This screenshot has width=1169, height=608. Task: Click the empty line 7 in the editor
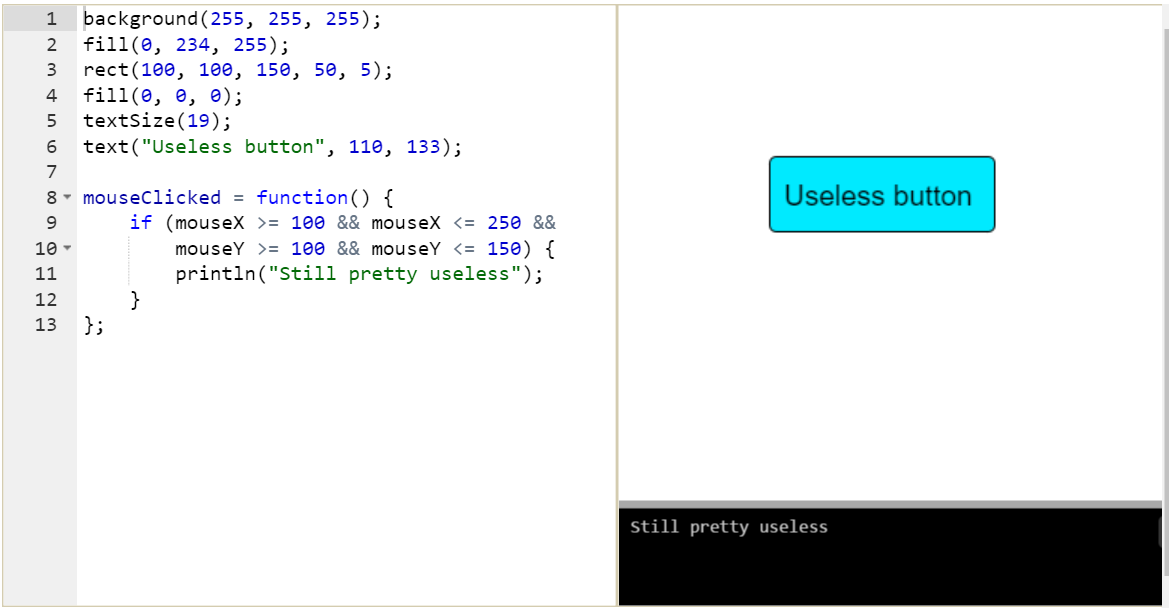(300, 172)
